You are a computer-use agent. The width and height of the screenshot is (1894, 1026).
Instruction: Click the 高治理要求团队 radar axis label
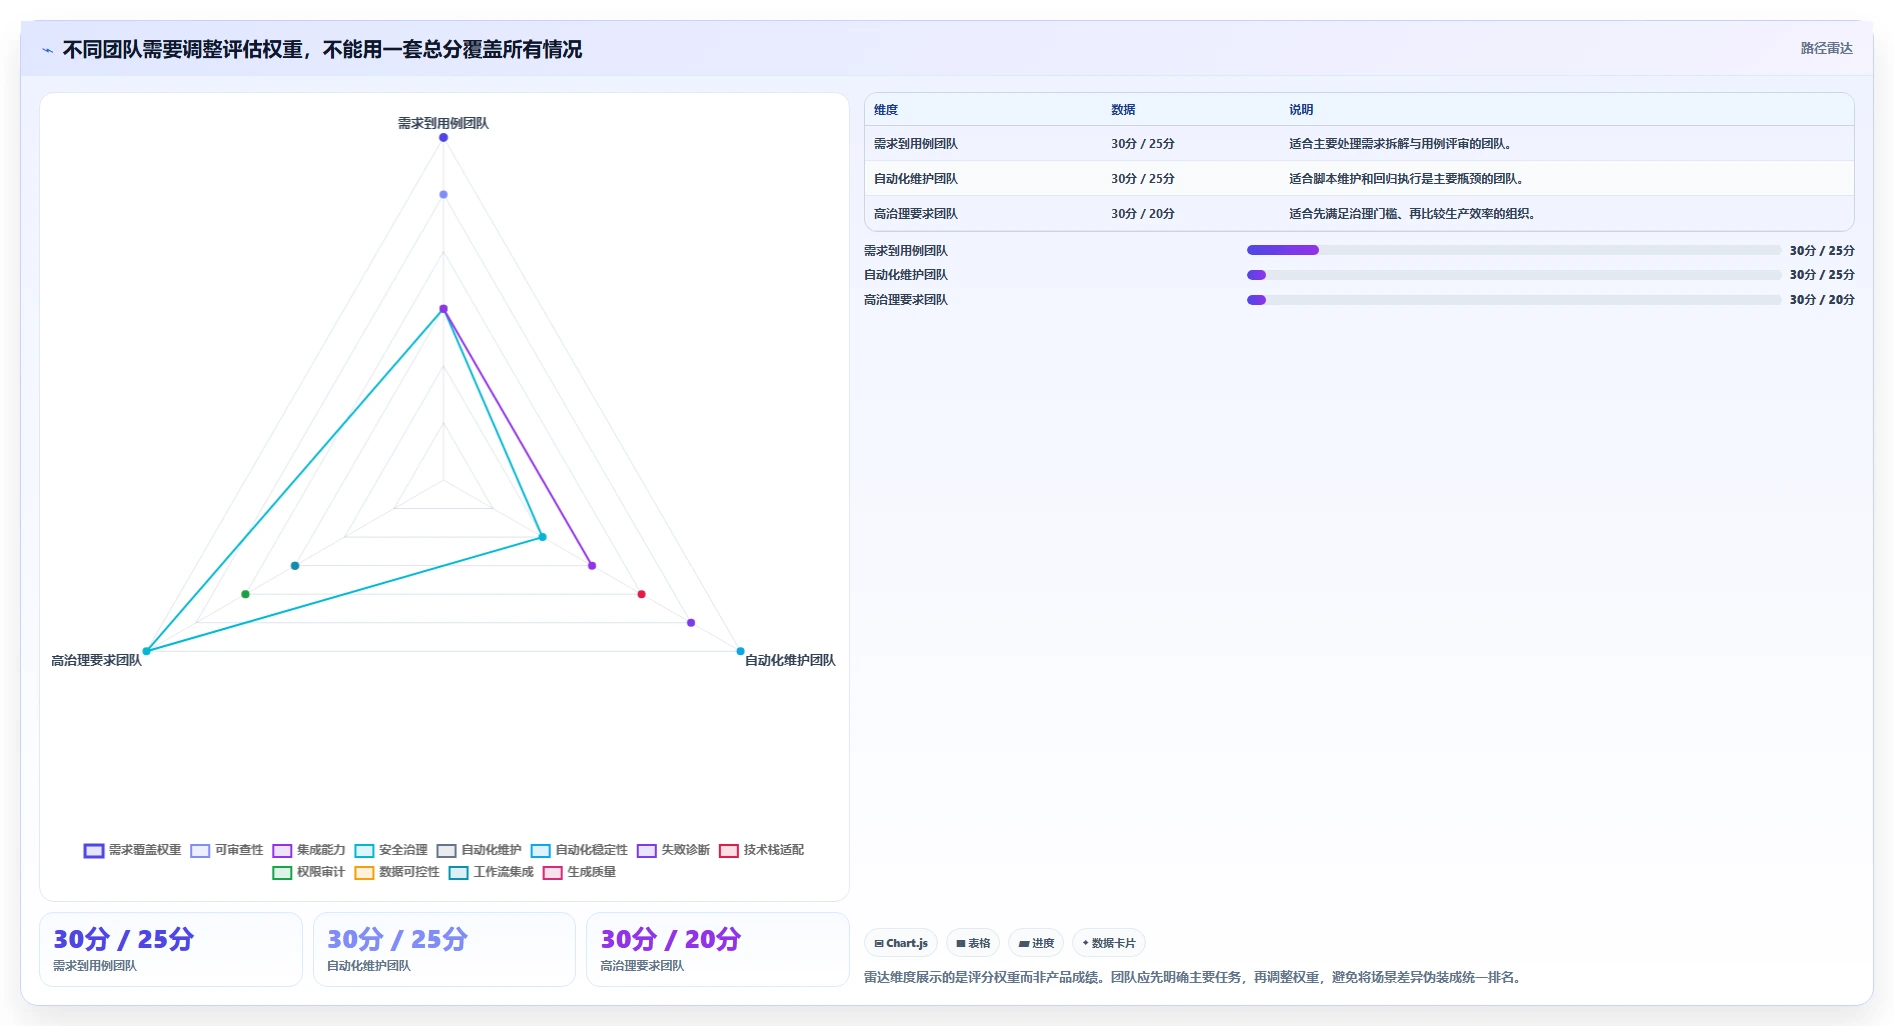[96, 660]
